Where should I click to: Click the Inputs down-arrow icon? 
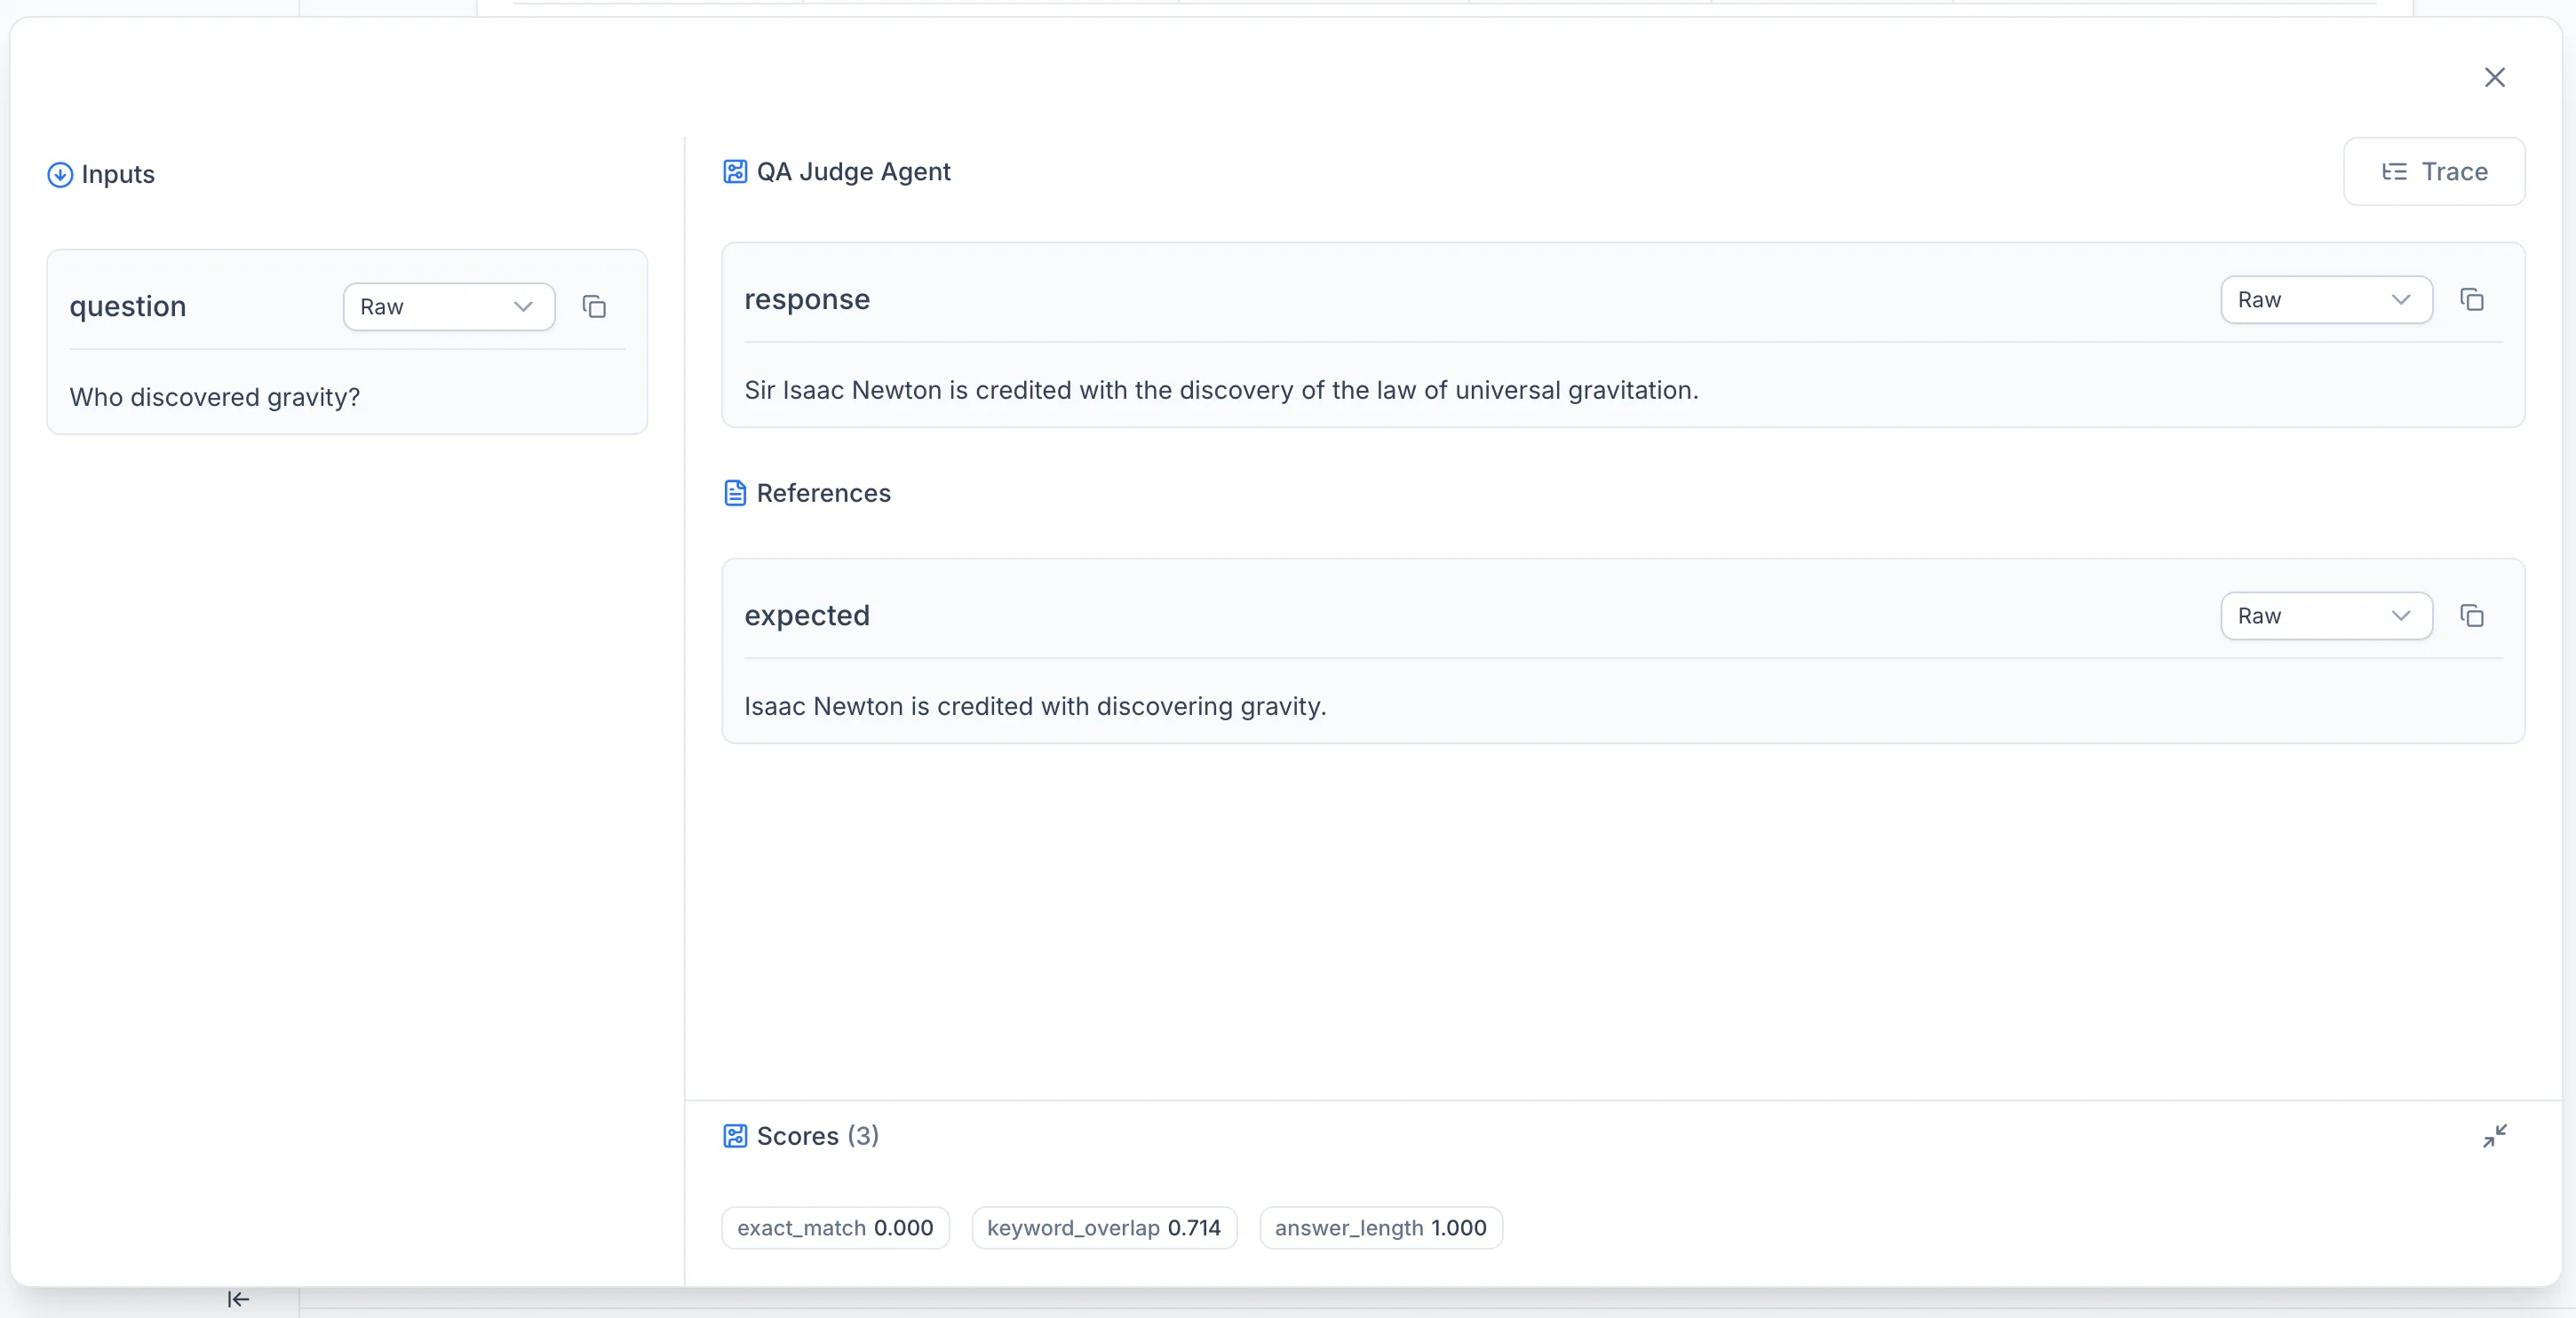click(60, 175)
